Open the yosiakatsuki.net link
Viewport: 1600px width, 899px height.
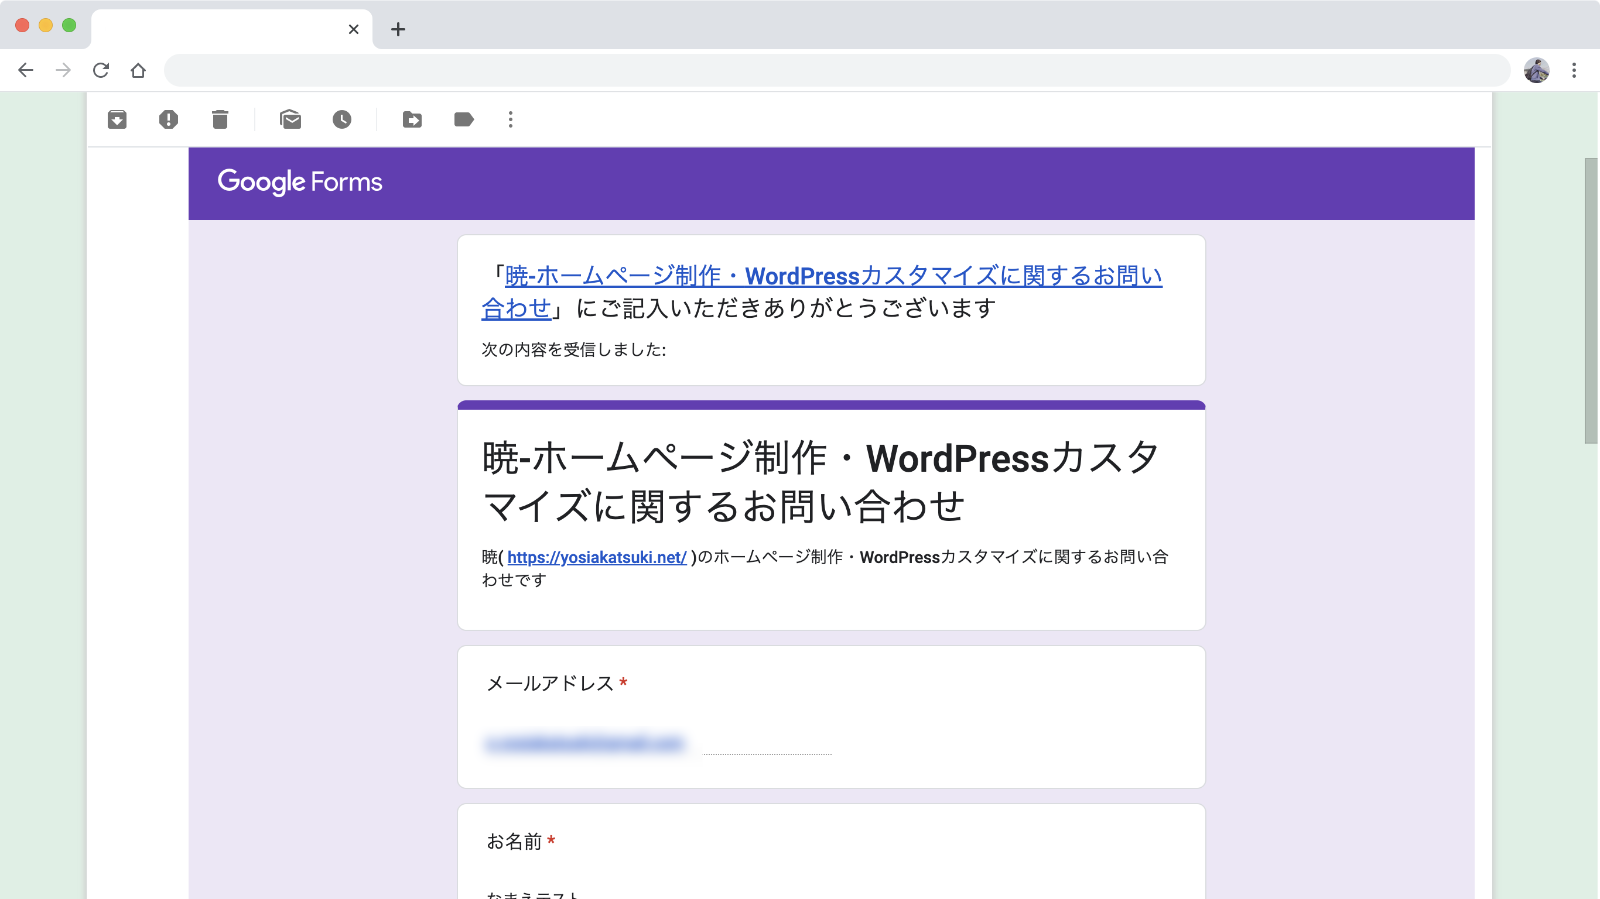tap(597, 557)
